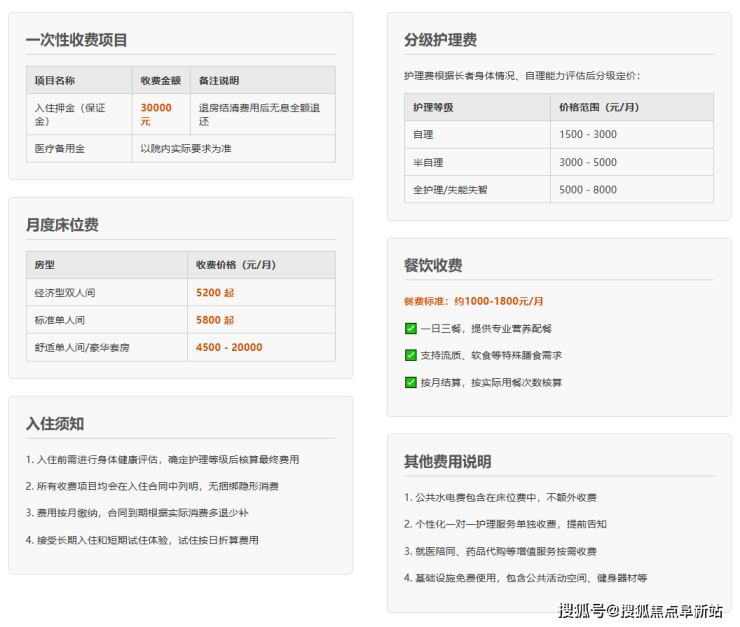The width and height of the screenshot is (740, 627).
Task: Click the 分级护理费 heading
Action: (440, 40)
